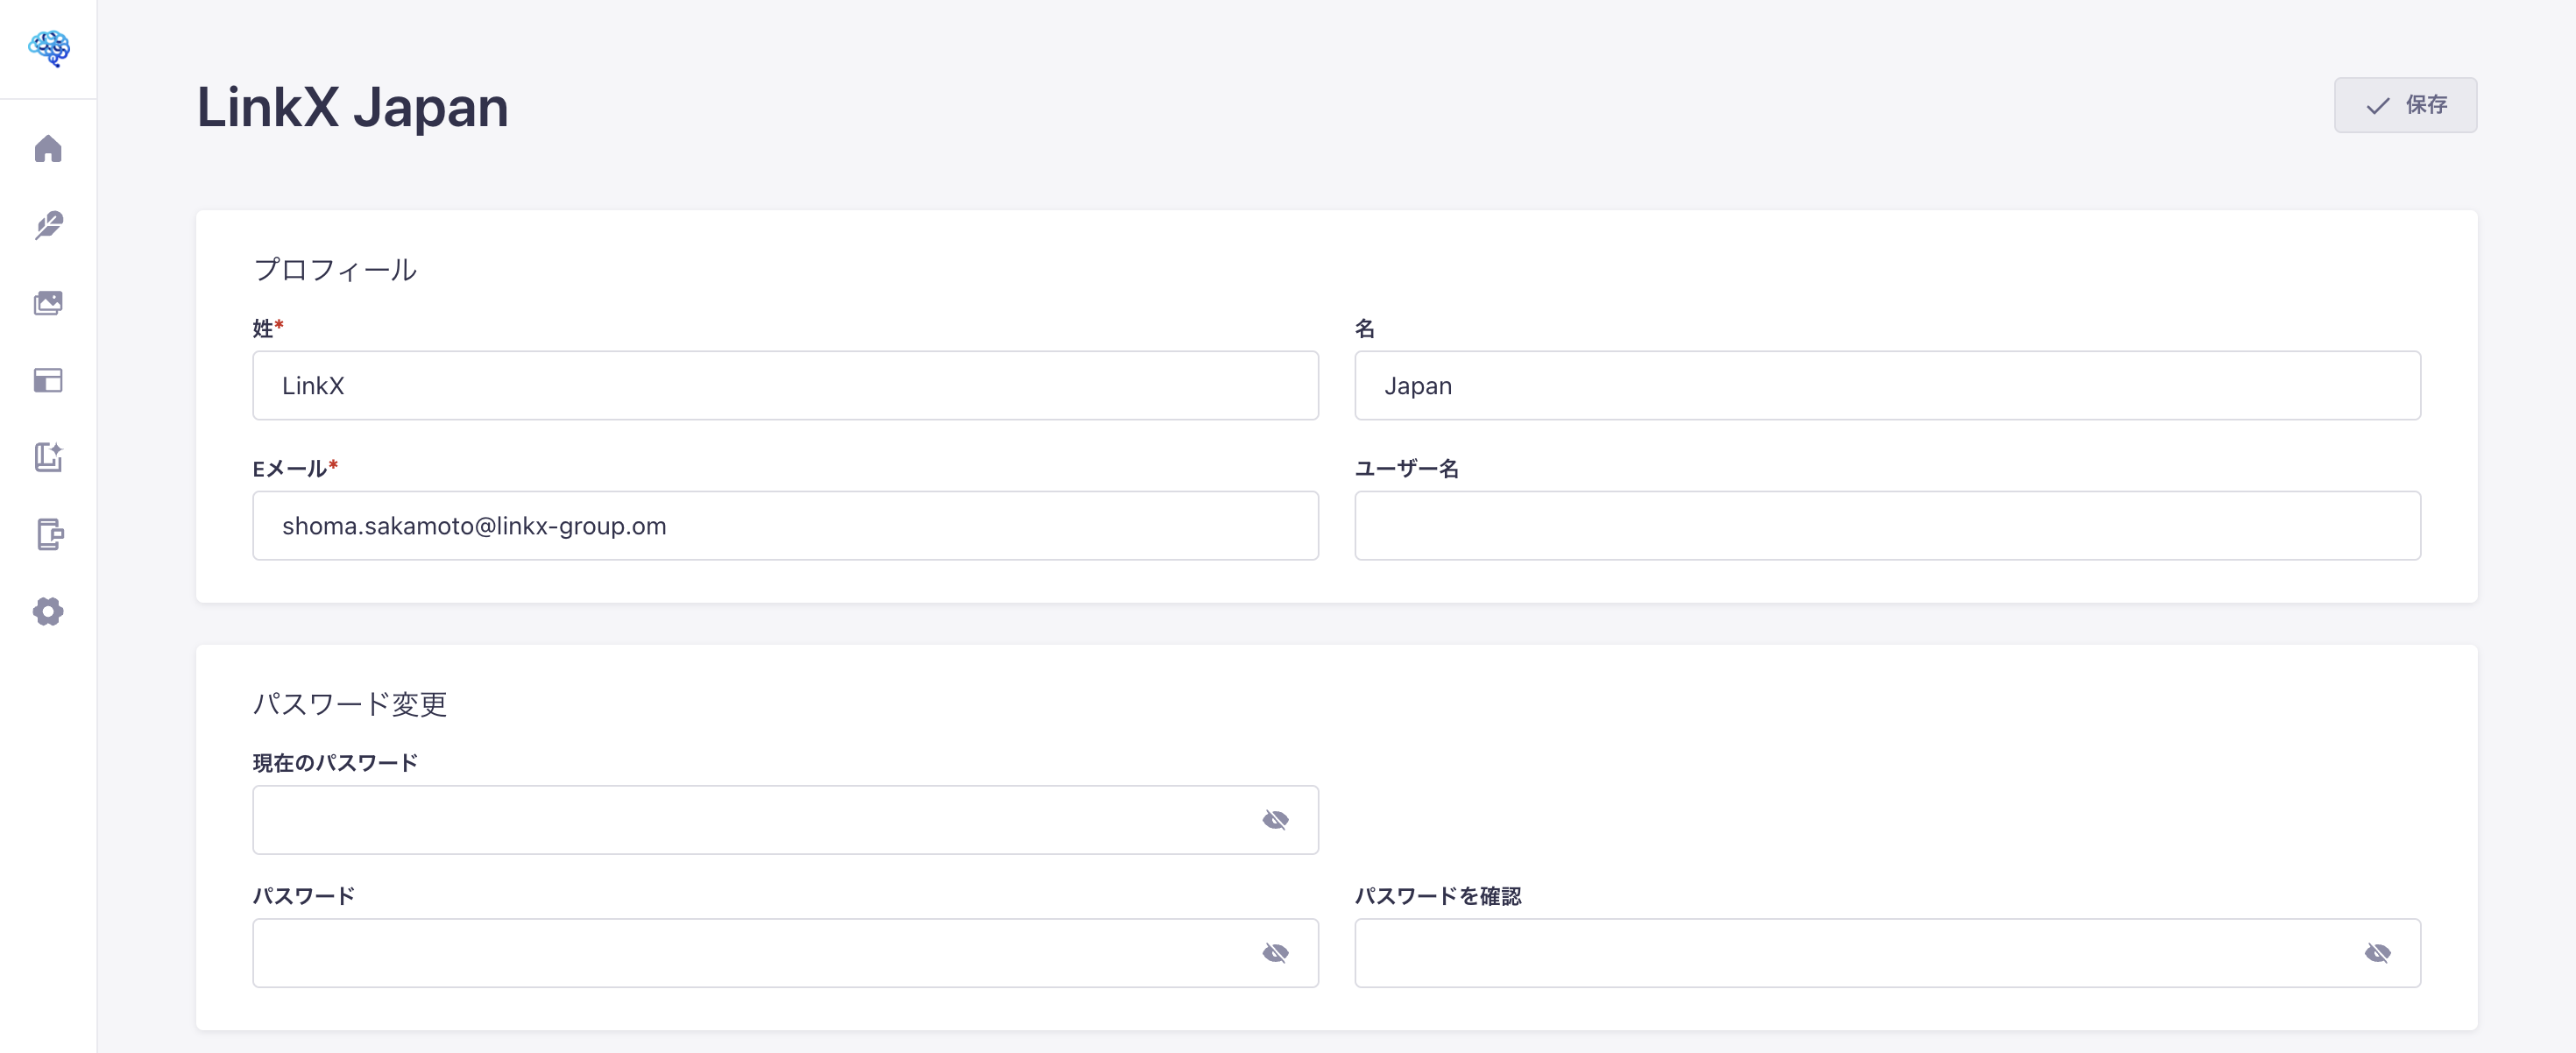Viewport: 2576px width, 1053px height.
Task: Go to Home via sidebar icon
Action: pos(48,149)
